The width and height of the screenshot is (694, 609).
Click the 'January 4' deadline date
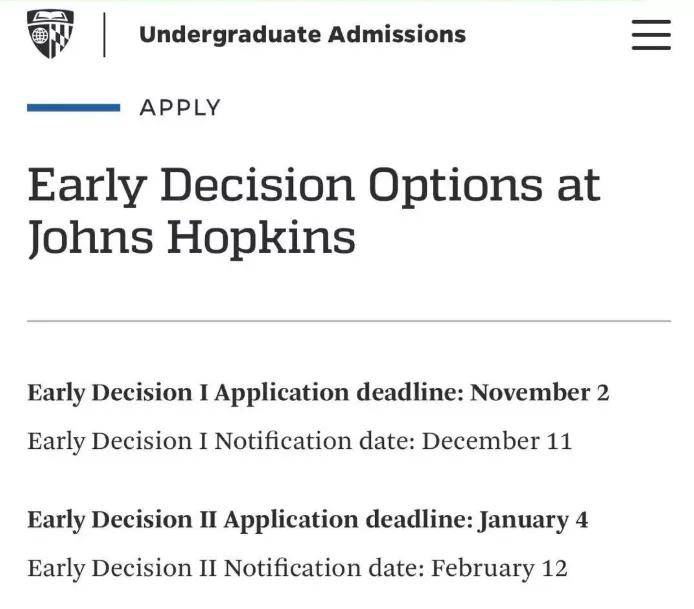pyautogui.click(x=533, y=520)
